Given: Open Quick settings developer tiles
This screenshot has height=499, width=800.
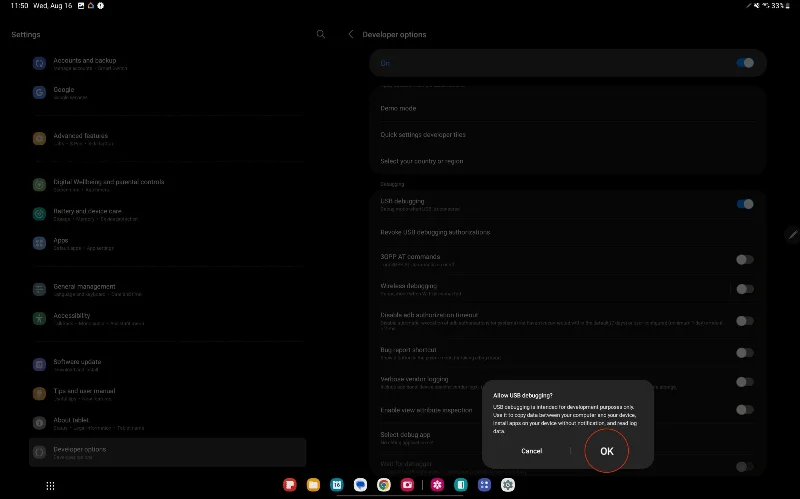Looking at the screenshot, I should point(567,135).
